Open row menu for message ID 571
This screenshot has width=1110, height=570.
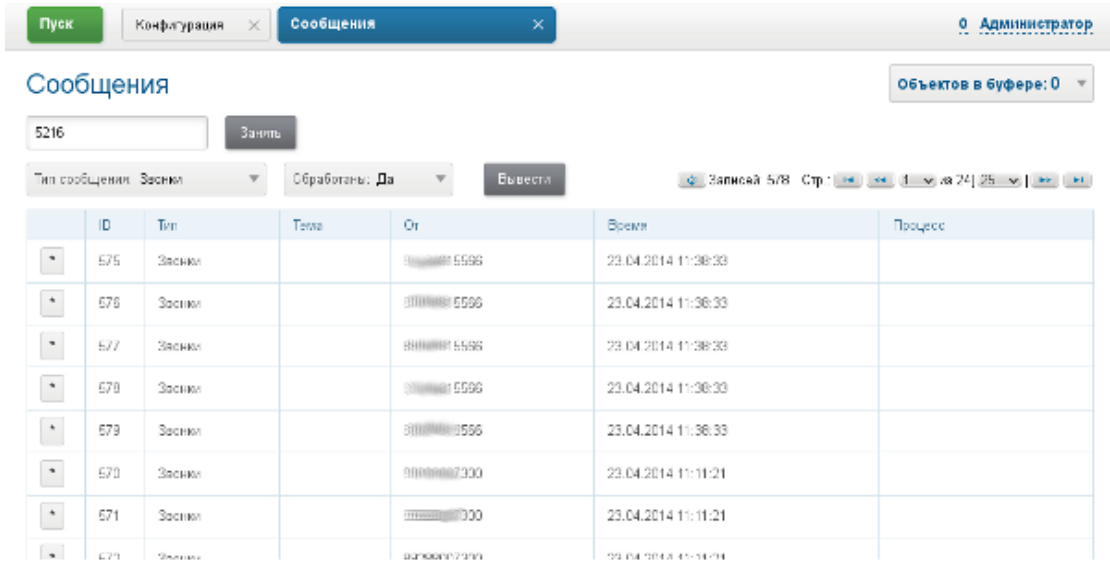coord(52,515)
